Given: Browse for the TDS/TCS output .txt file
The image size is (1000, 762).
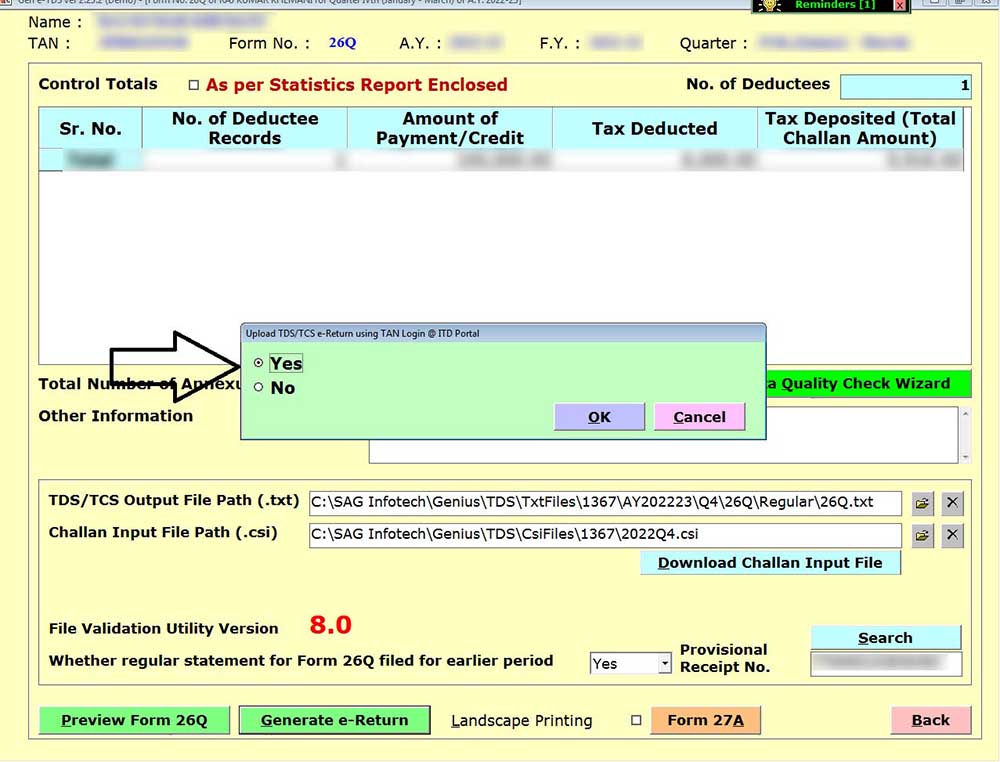Looking at the screenshot, I should [x=922, y=503].
